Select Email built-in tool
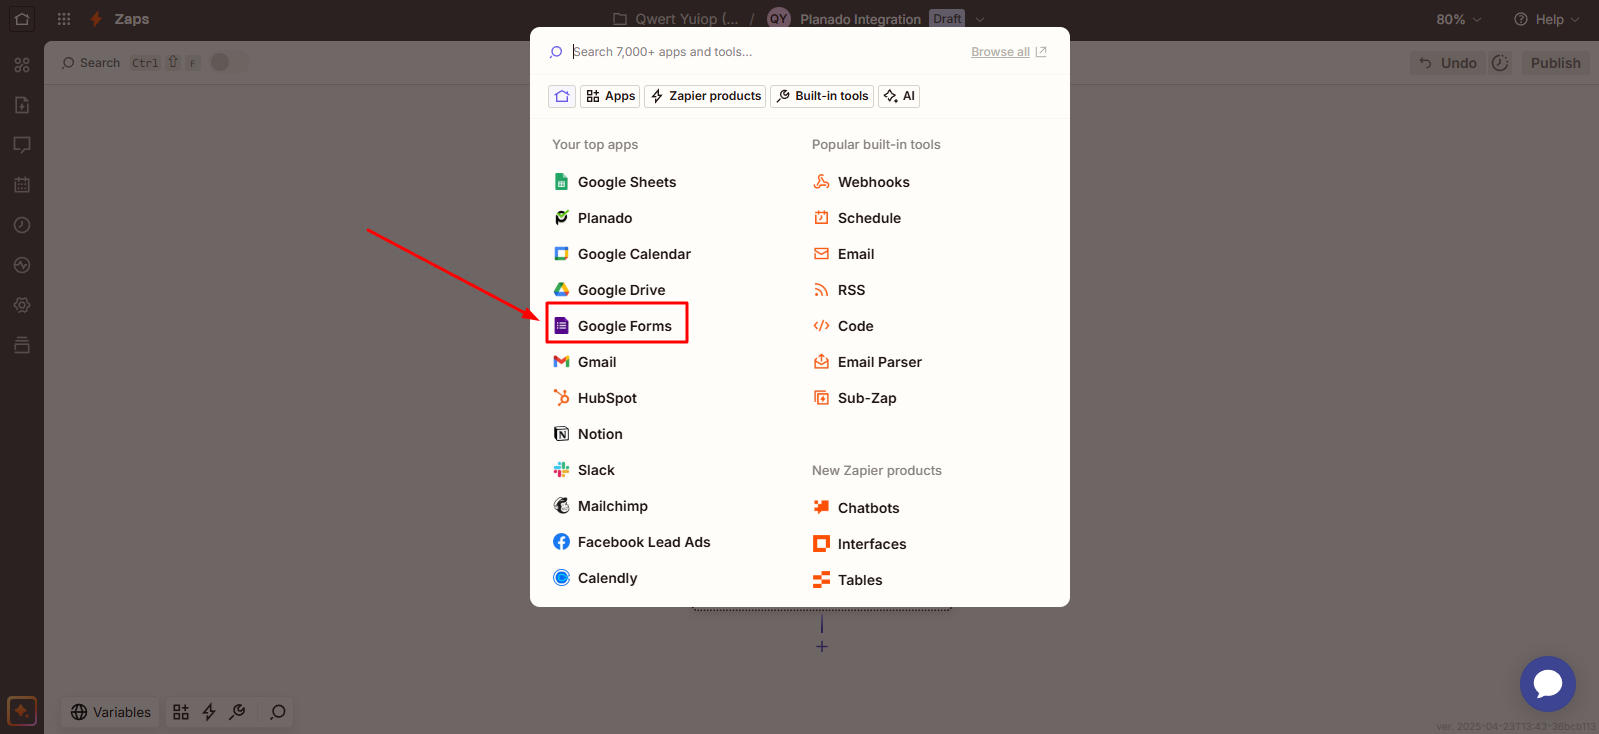 click(x=844, y=254)
